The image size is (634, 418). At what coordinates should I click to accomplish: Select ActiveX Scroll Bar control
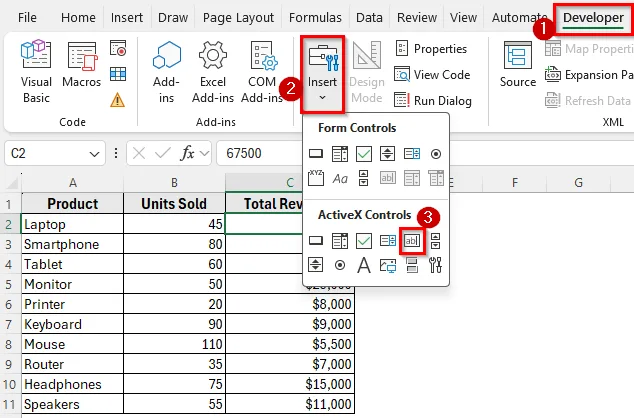click(435, 241)
